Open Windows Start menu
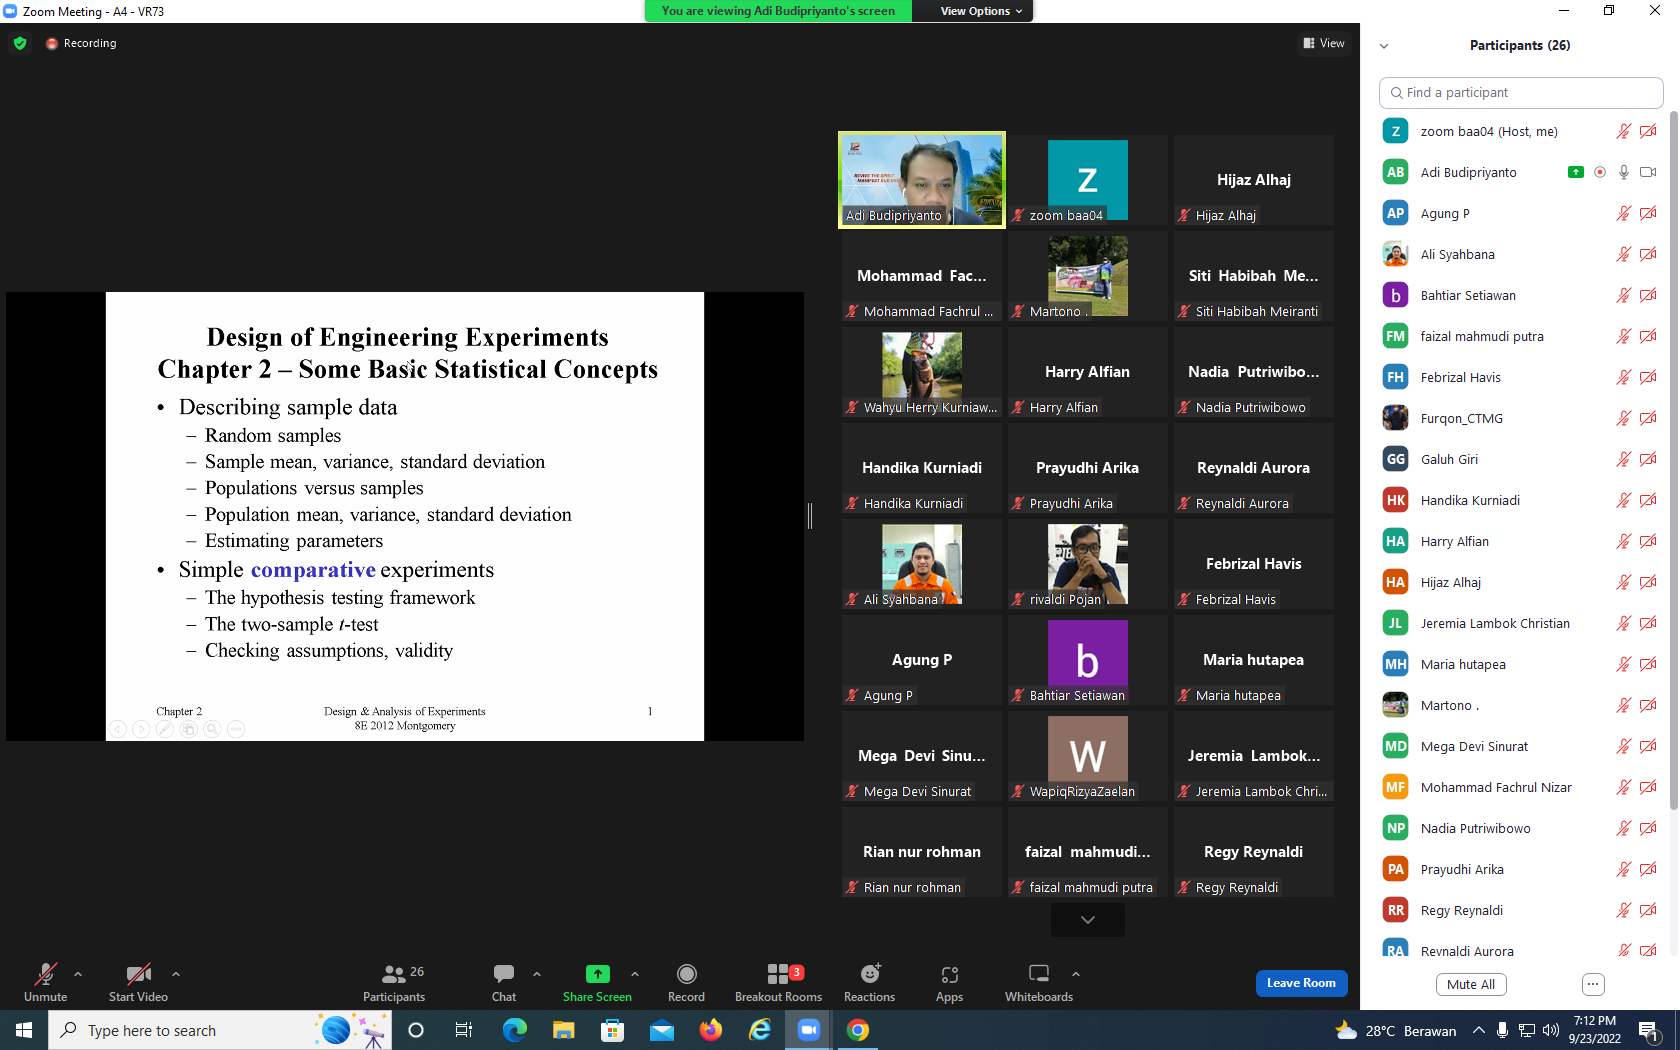Image resolution: width=1680 pixels, height=1050 pixels. (x=24, y=1030)
